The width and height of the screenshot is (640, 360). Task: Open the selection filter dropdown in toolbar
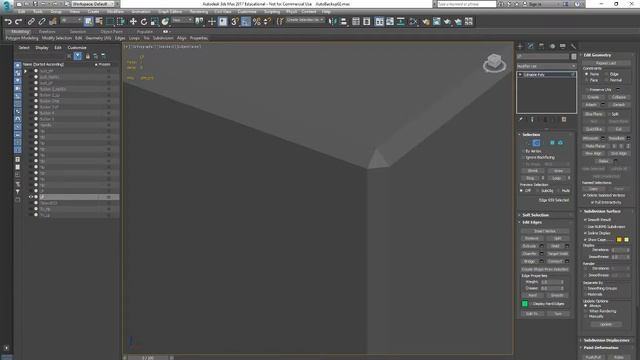pyautogui.click(x=71, y=20)
